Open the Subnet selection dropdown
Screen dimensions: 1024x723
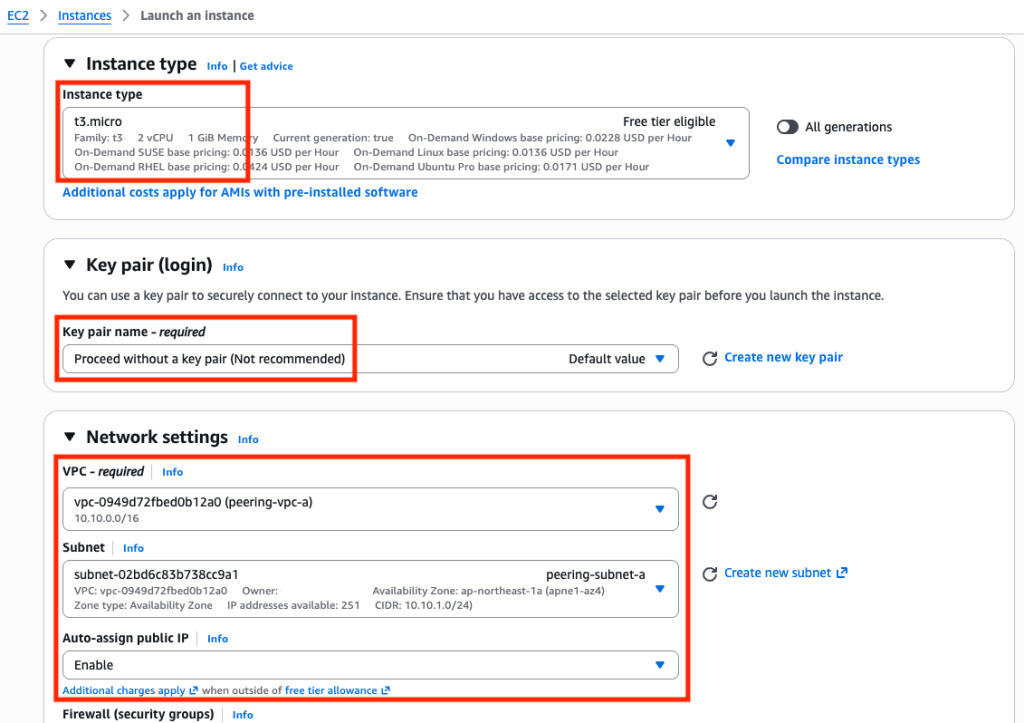pos(370,588)
